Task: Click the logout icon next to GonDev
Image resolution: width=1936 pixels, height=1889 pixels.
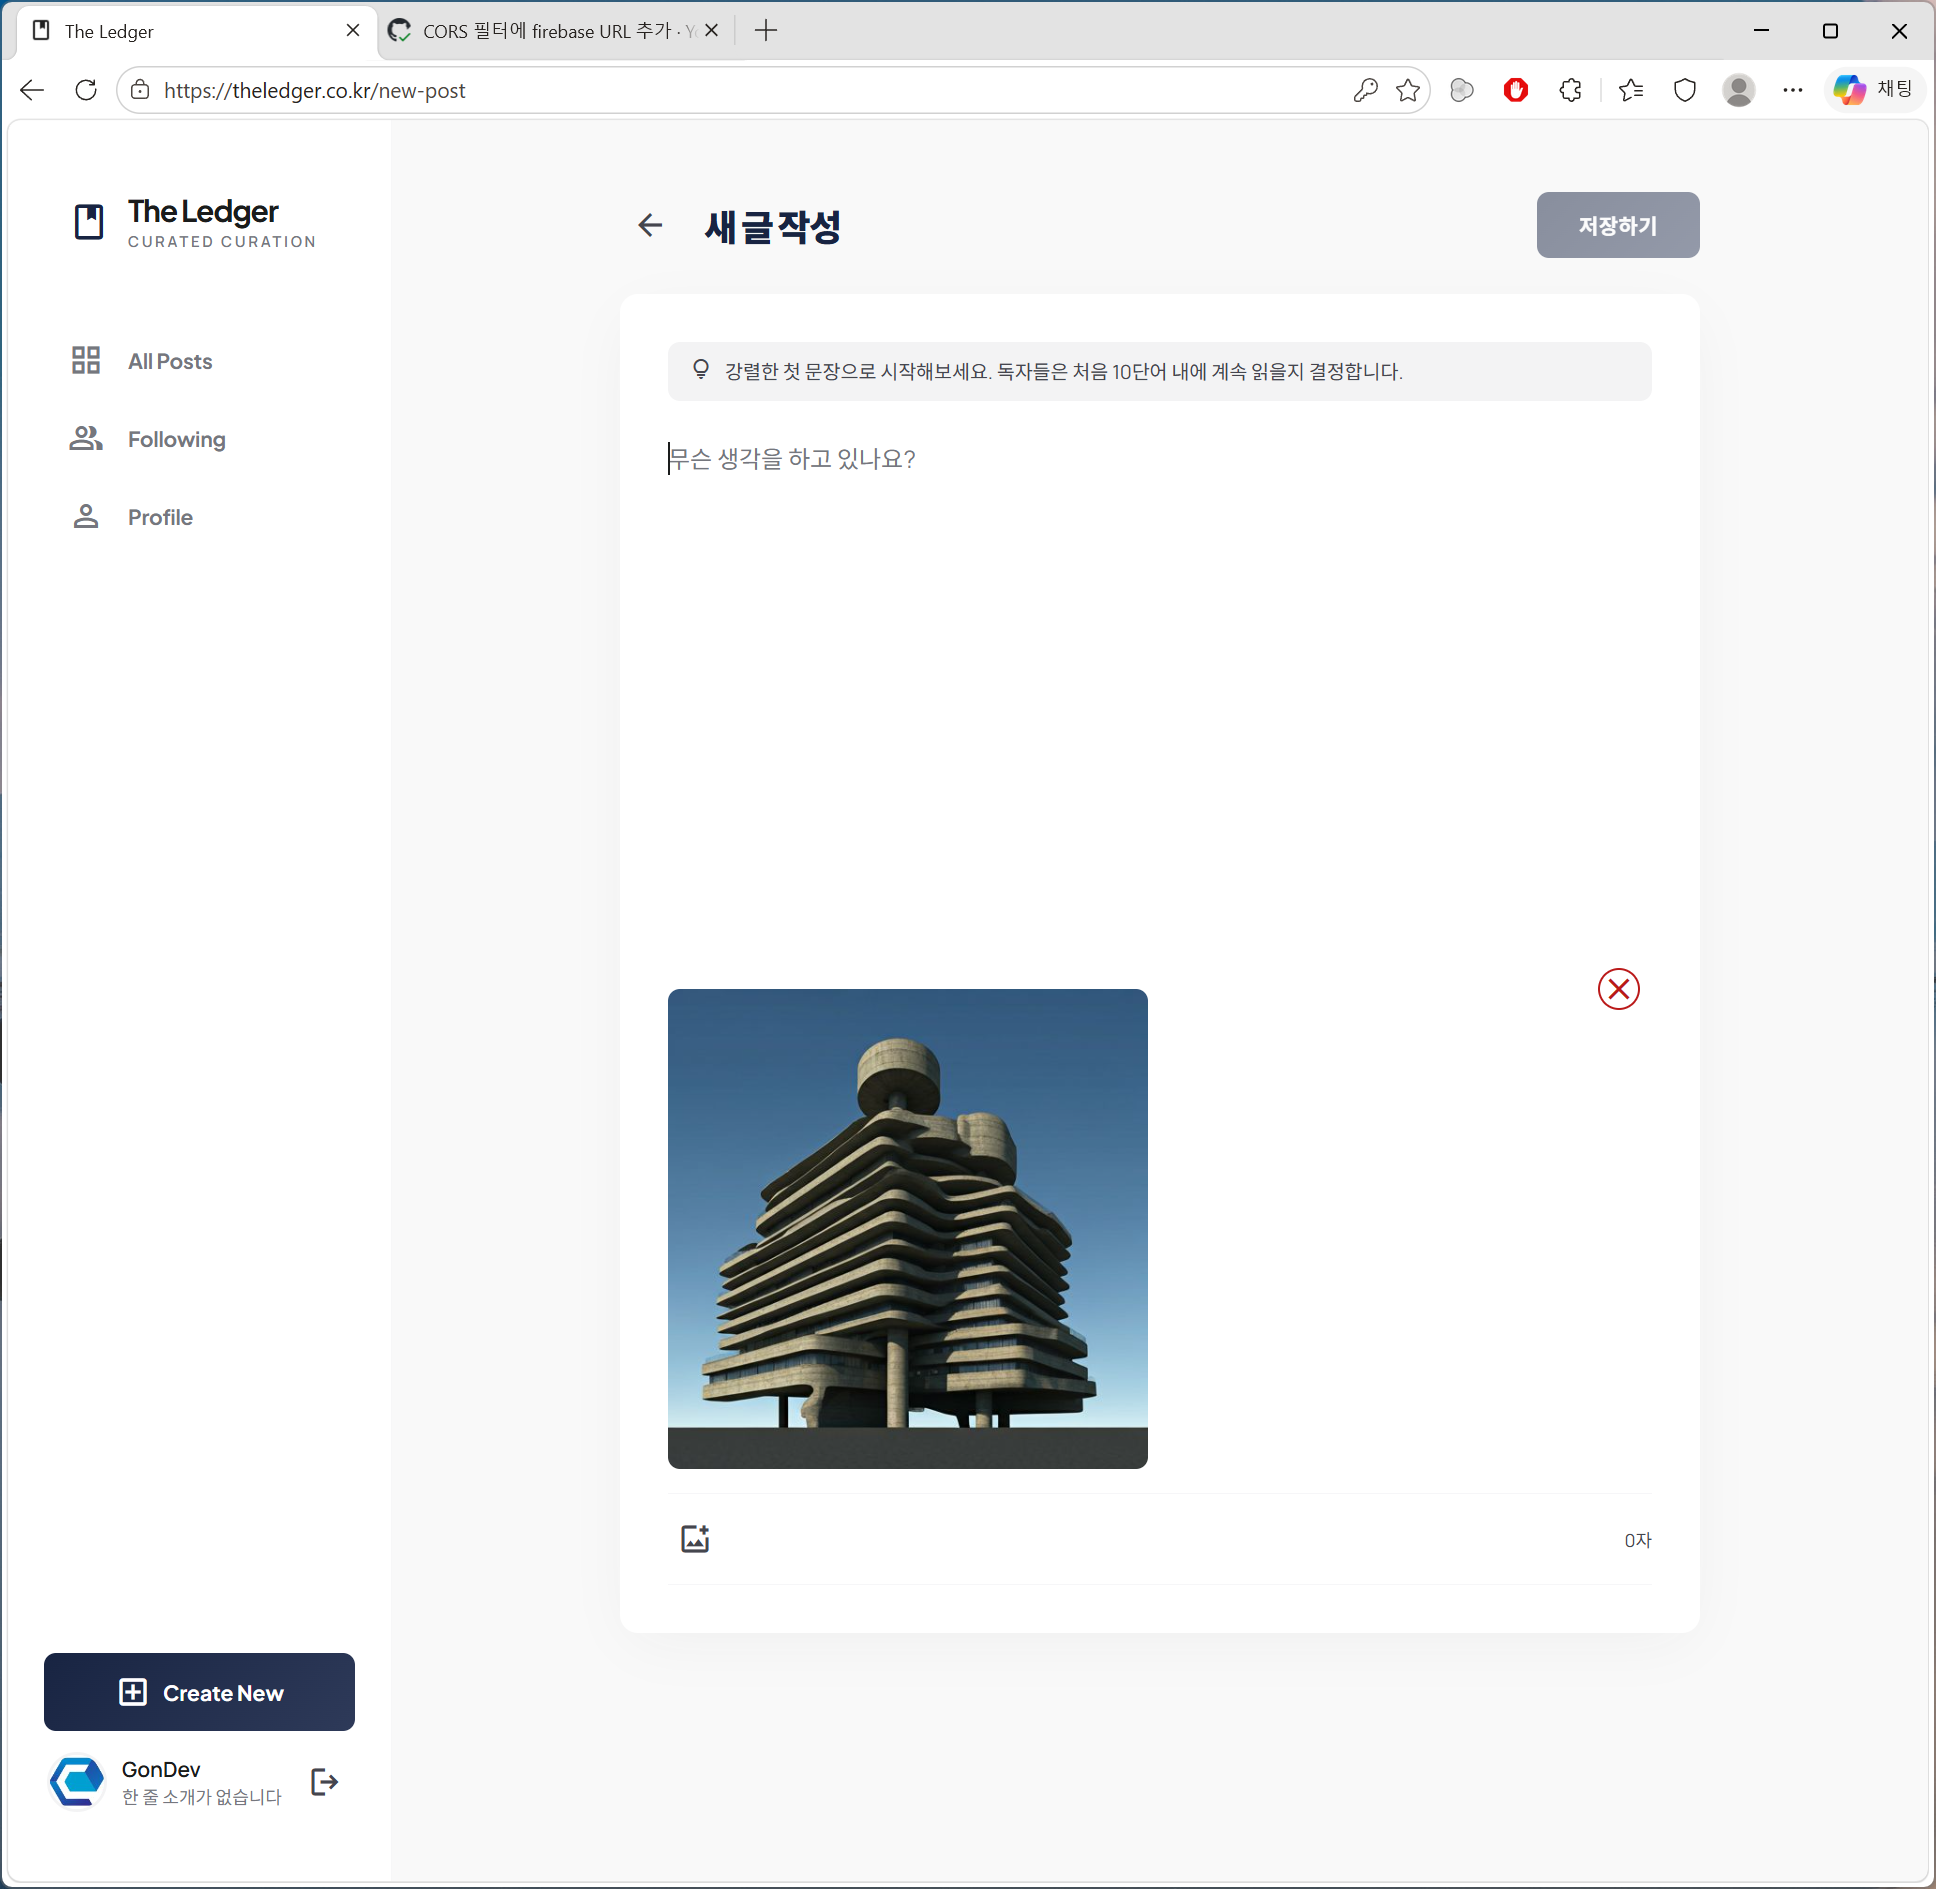Action: coord(325,1782)
